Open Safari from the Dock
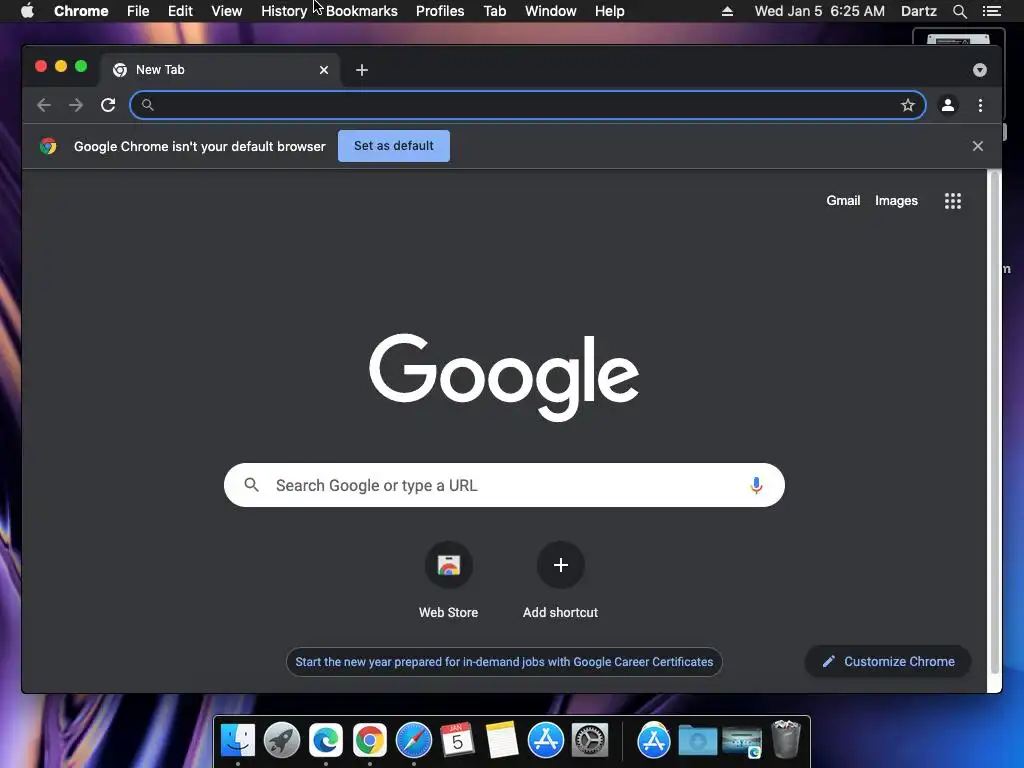1024x768 pixels. 414,740
